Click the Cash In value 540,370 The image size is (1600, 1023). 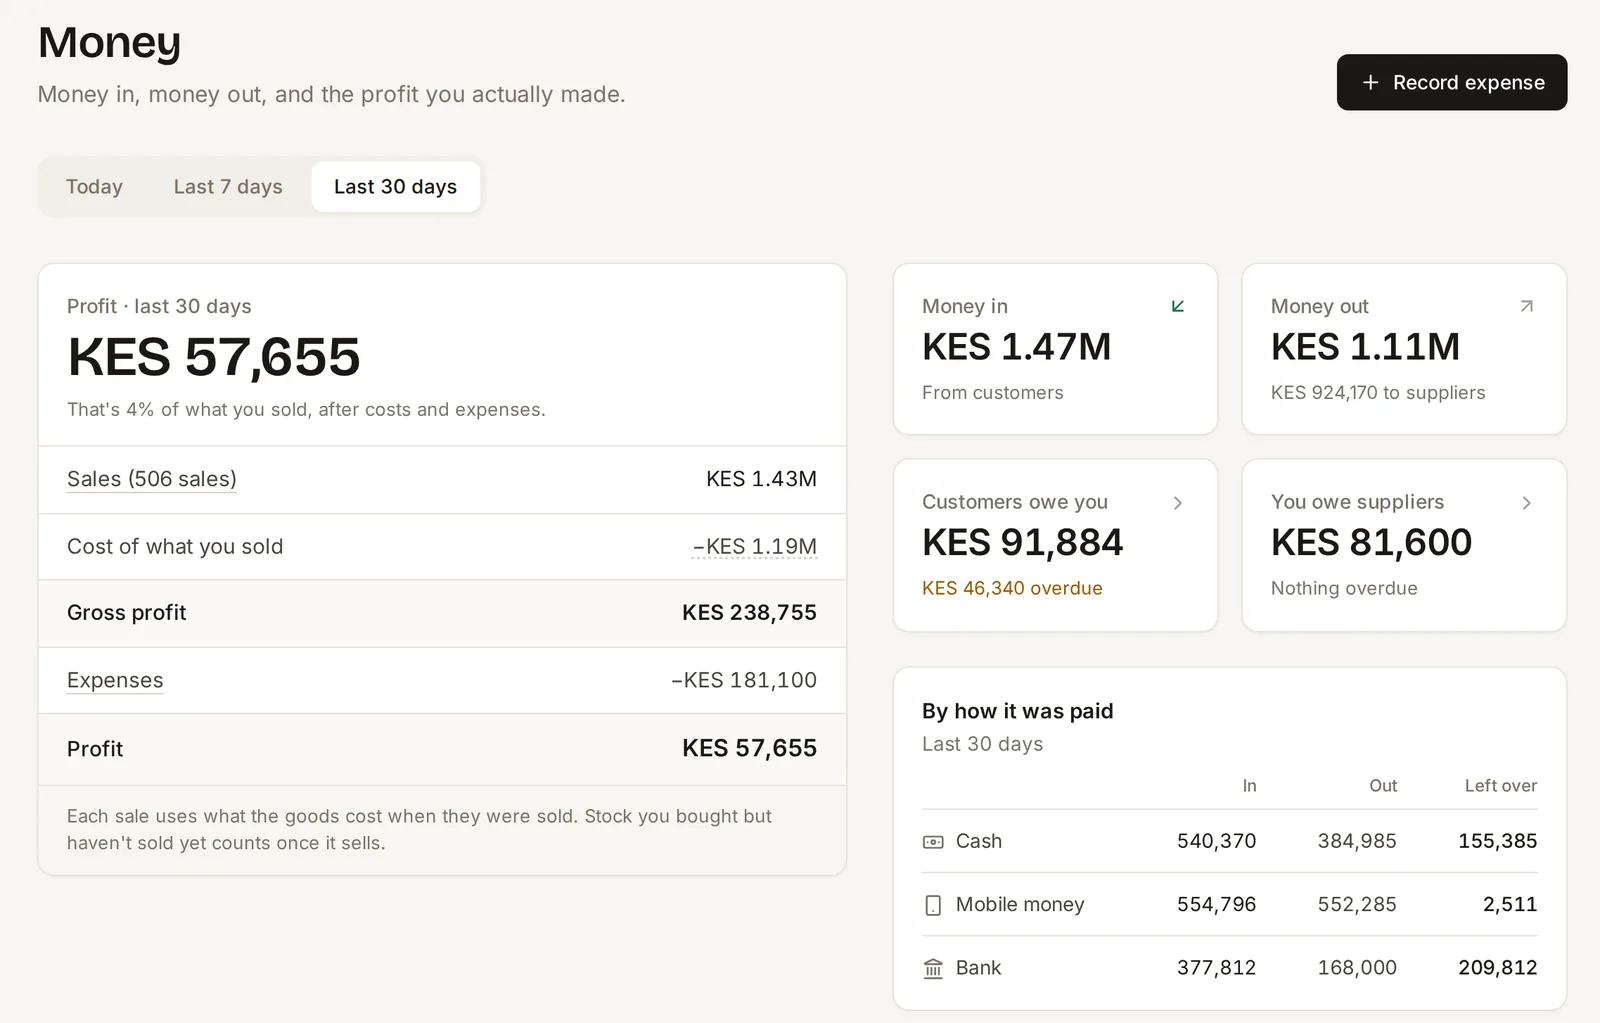coord(1217,841)
